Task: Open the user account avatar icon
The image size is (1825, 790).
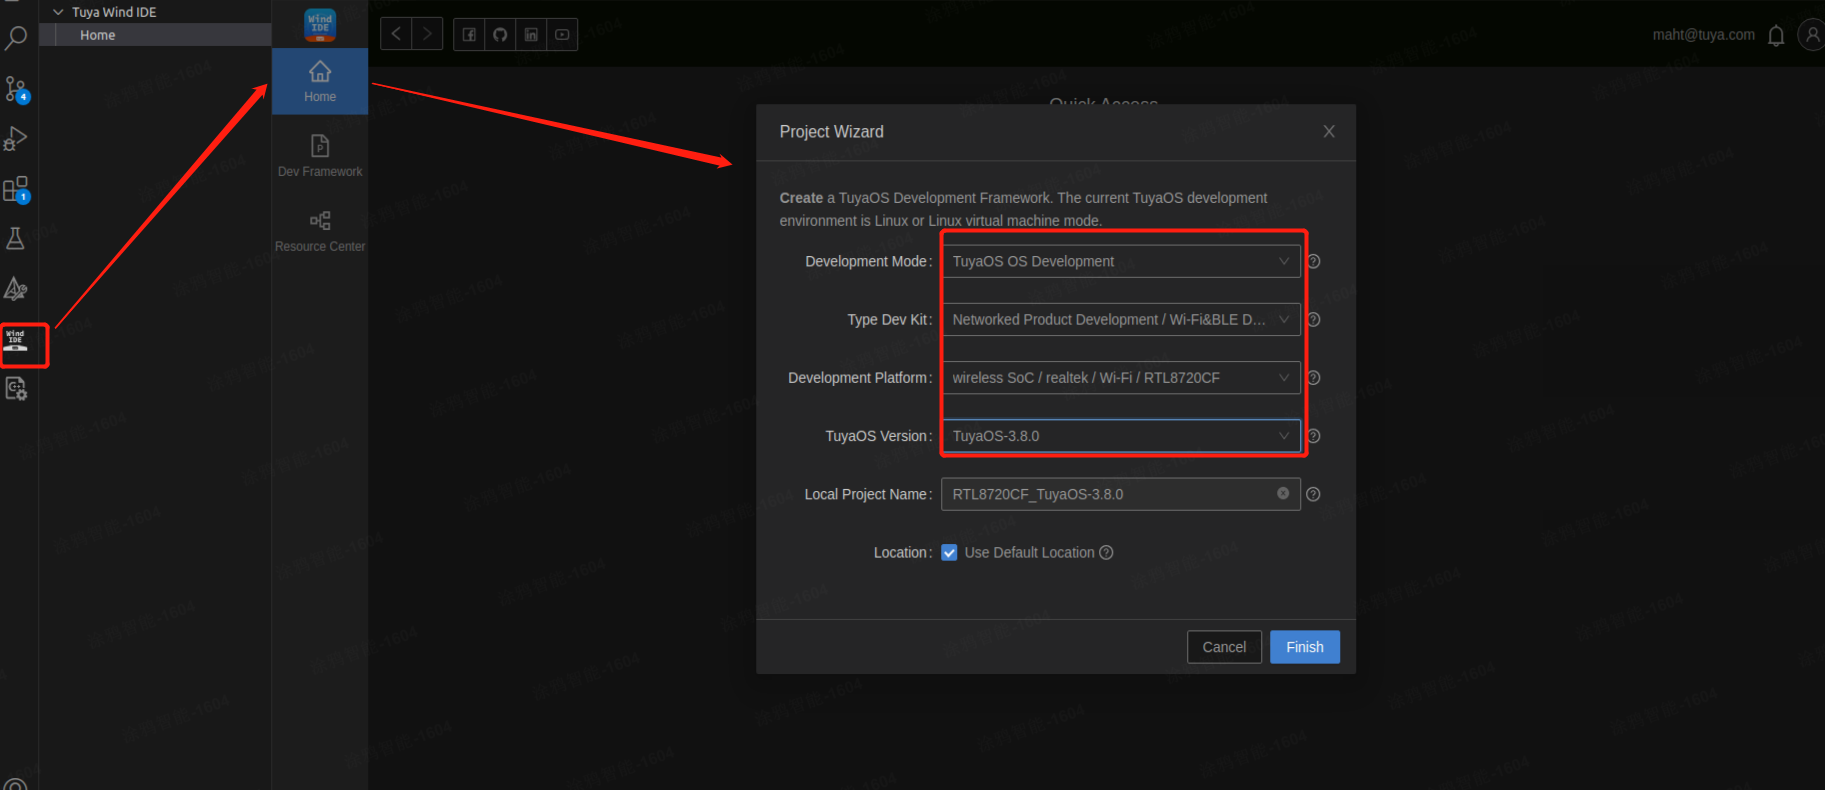Action: coord(1812,35)
